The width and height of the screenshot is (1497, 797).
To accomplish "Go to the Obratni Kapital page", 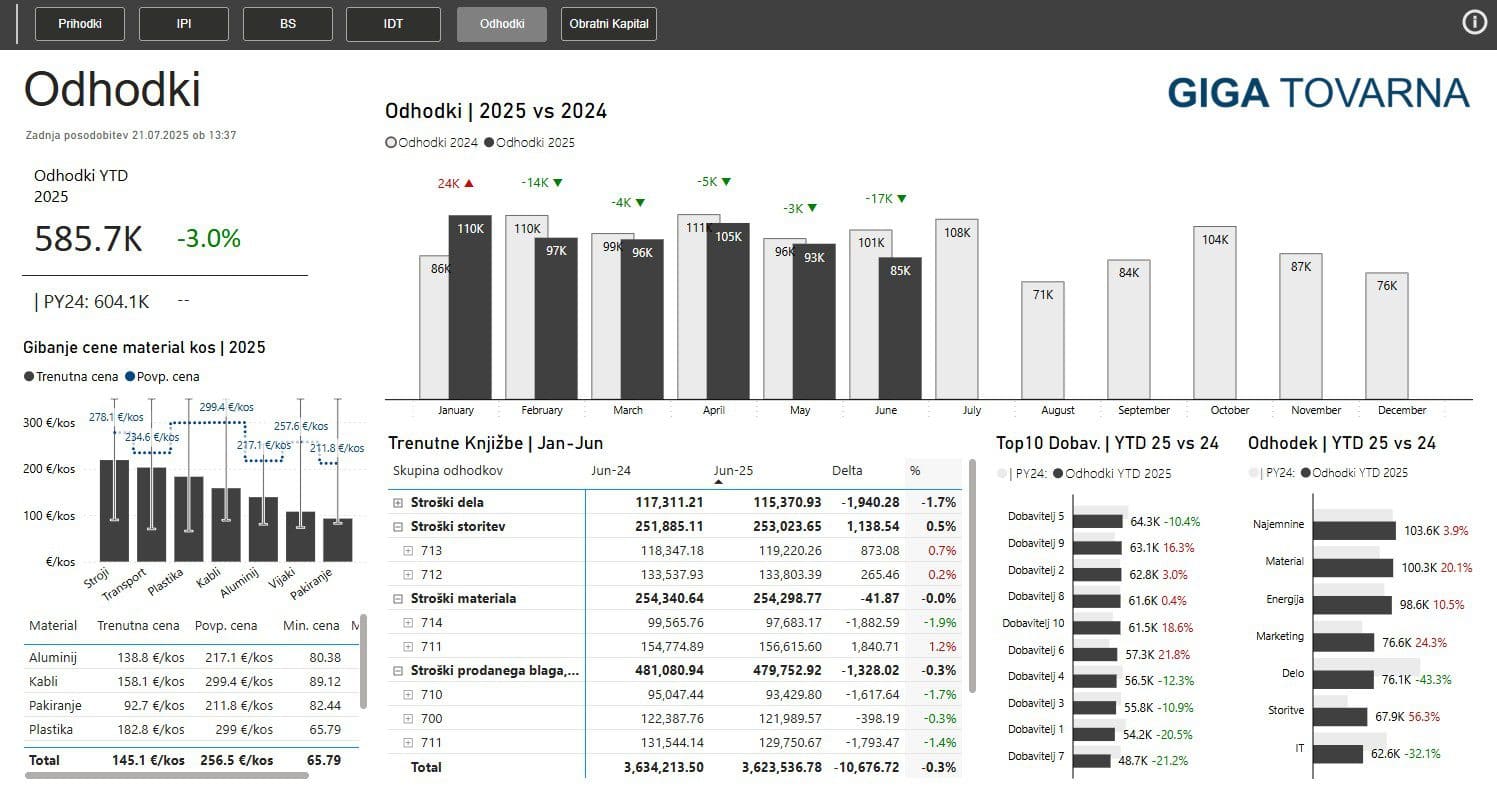I will point(608,24).
